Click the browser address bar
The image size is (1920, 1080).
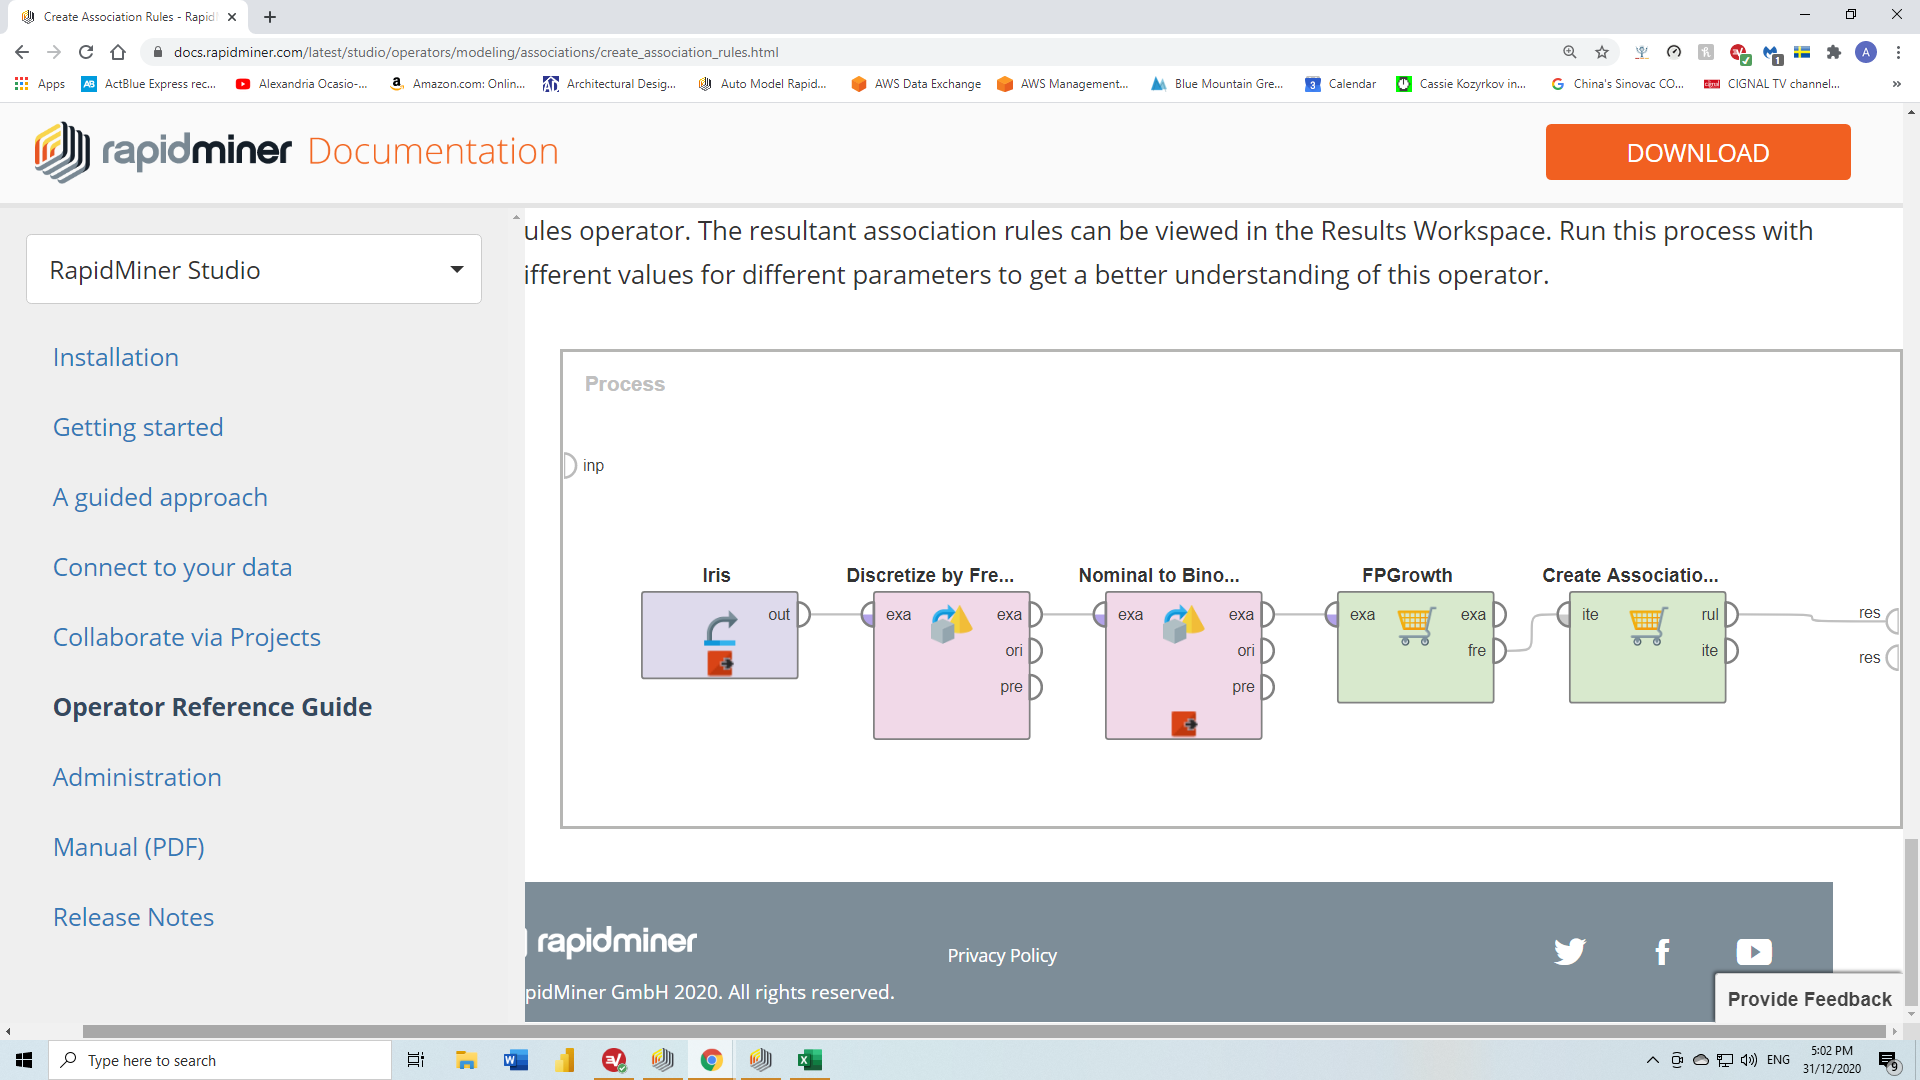(860, 52)
